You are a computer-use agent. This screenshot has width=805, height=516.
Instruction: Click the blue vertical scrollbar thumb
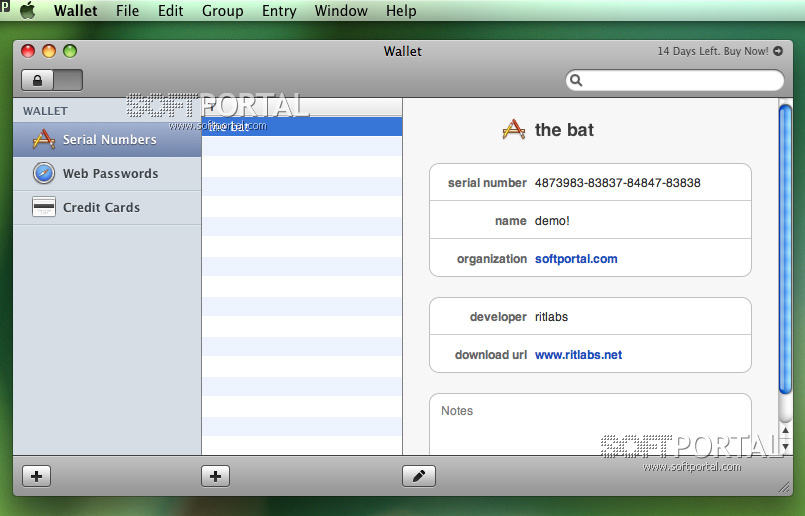pos(785,249)
